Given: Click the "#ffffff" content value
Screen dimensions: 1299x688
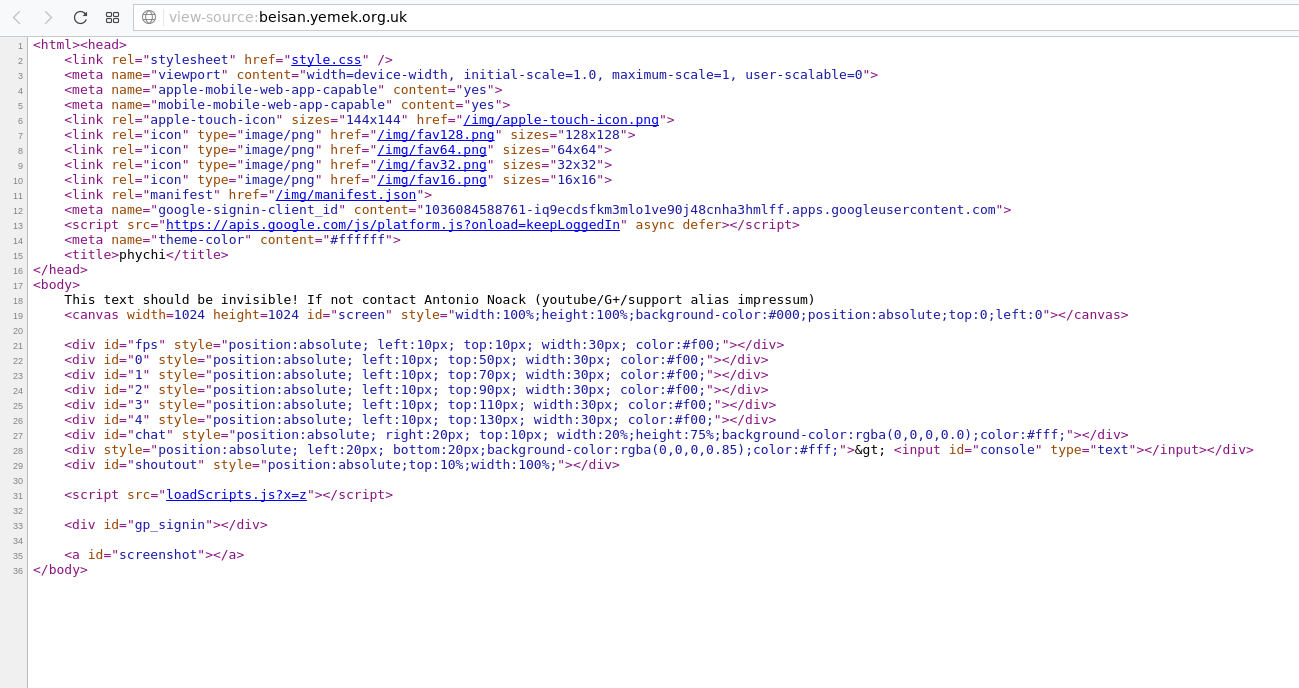Looking at the screenshot, I should point(357,240).
